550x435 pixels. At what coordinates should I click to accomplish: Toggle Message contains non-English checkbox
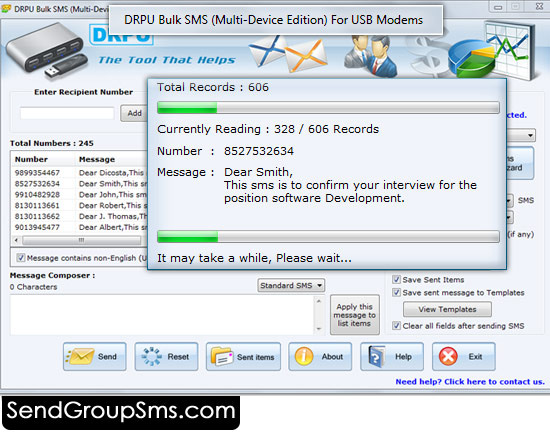tap(21, 258)
